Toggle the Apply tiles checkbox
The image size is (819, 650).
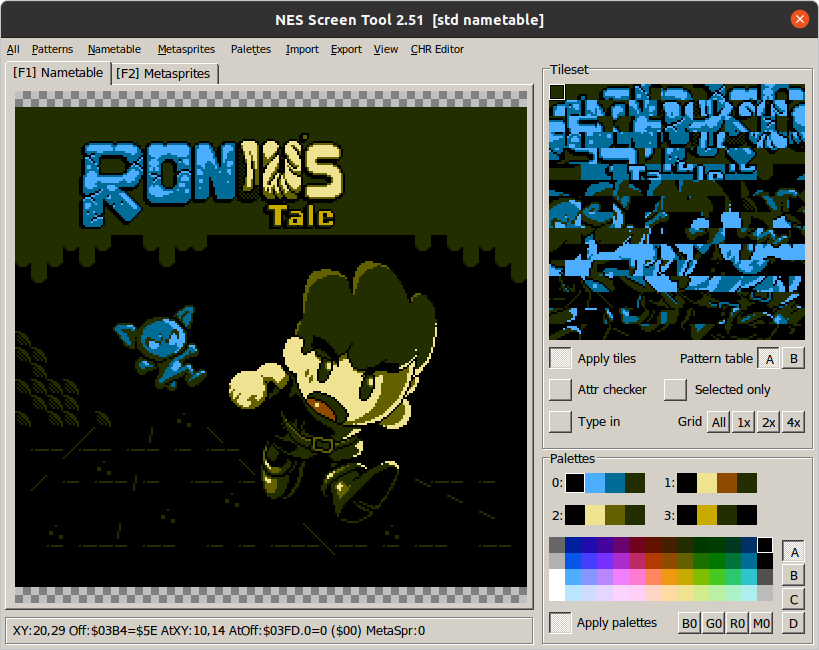(560, 358)
